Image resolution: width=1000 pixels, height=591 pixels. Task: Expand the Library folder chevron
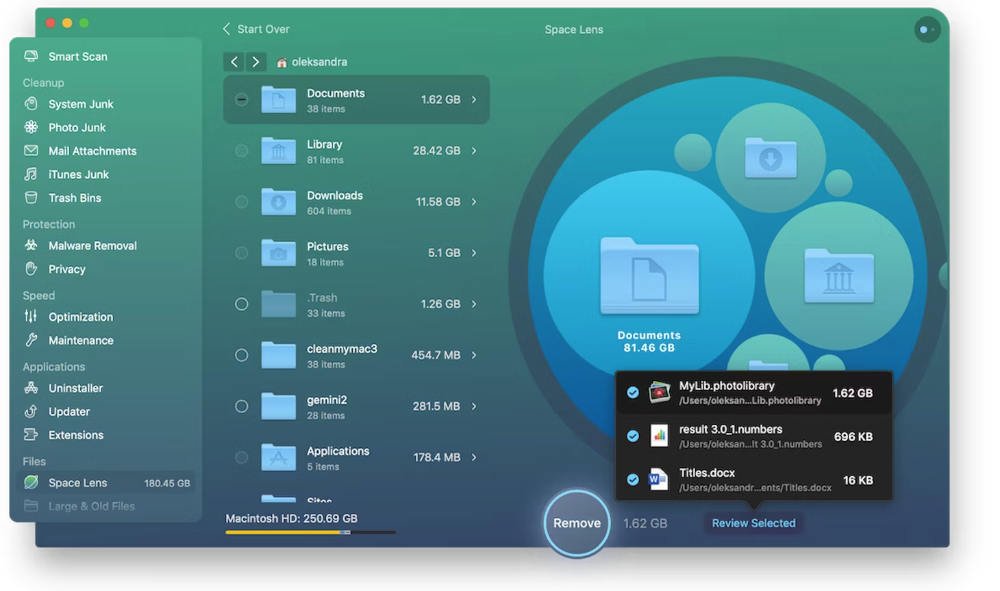474,150
